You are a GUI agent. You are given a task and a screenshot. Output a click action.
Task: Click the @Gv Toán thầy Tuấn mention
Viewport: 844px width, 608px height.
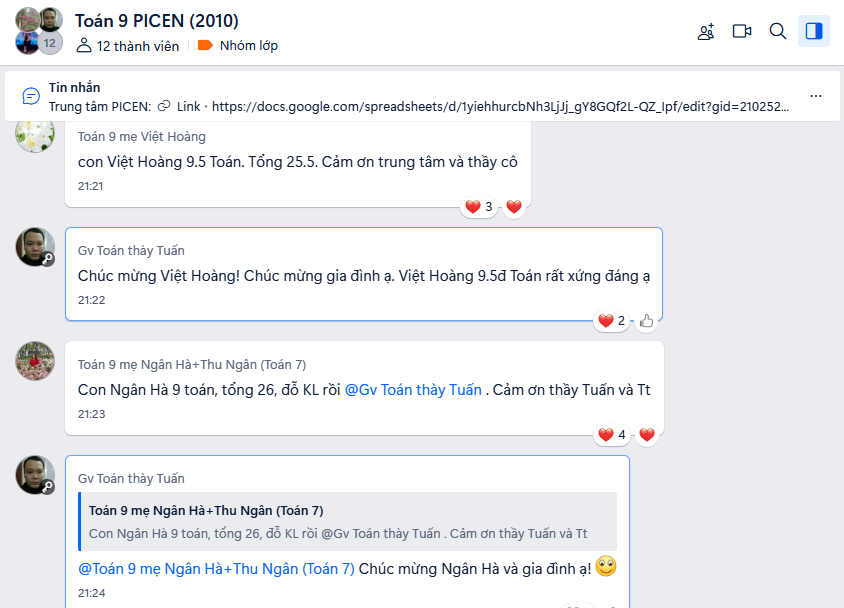(x=413, y=390)
